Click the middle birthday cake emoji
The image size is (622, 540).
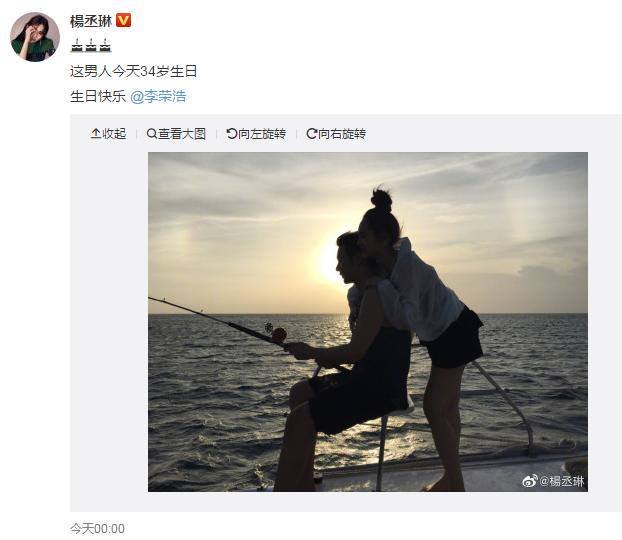91,45
